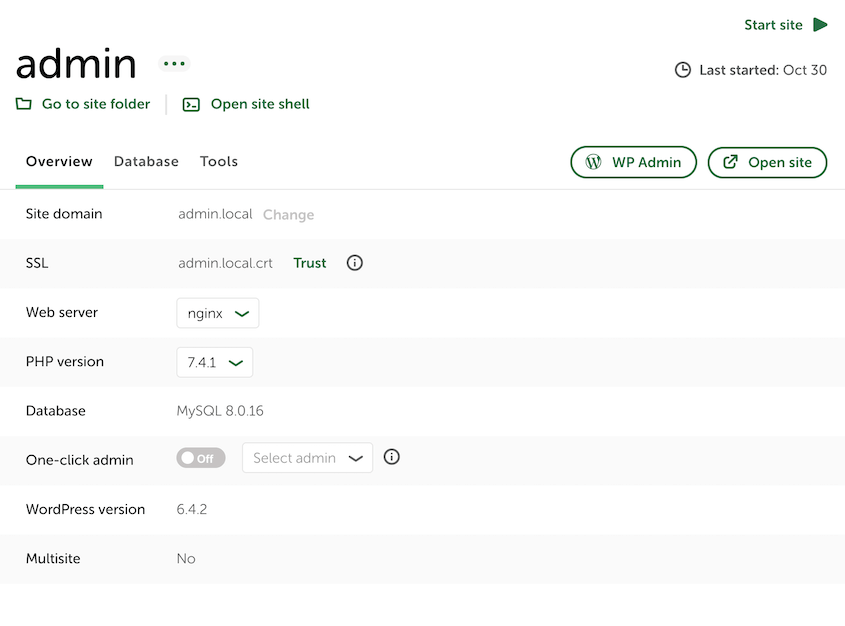Open the Select admin dropdown
This screenshot has width=845, height=626.
coord(307,458)
